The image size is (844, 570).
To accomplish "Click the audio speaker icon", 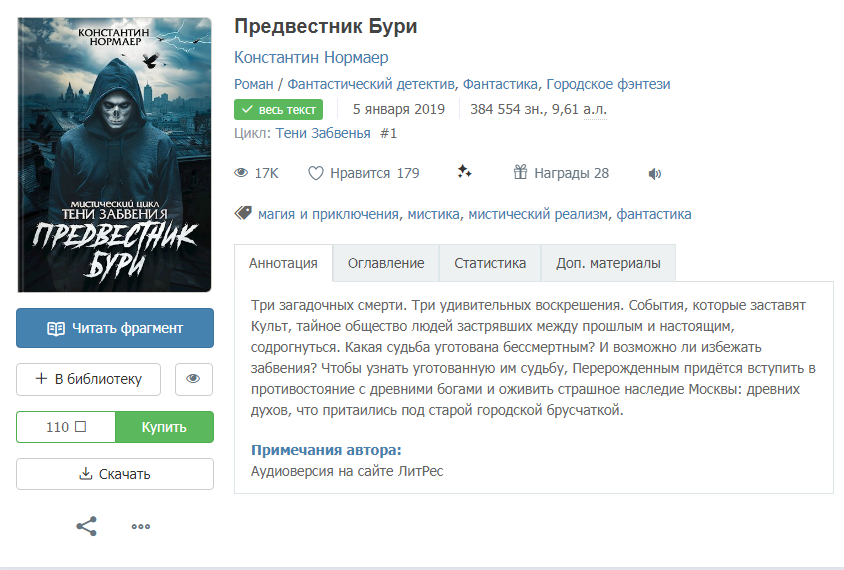I will 655,173.
